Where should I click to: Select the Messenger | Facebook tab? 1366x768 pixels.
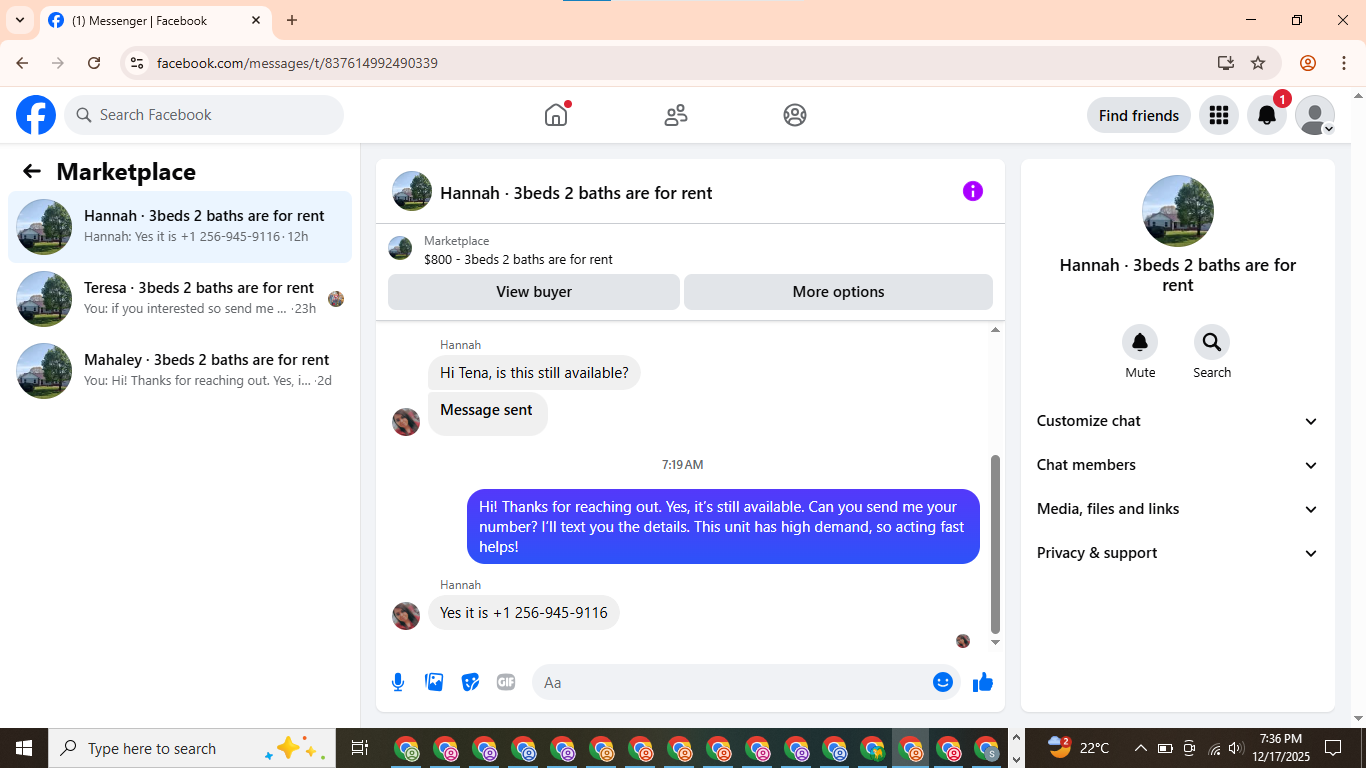[x=155, y=20]
